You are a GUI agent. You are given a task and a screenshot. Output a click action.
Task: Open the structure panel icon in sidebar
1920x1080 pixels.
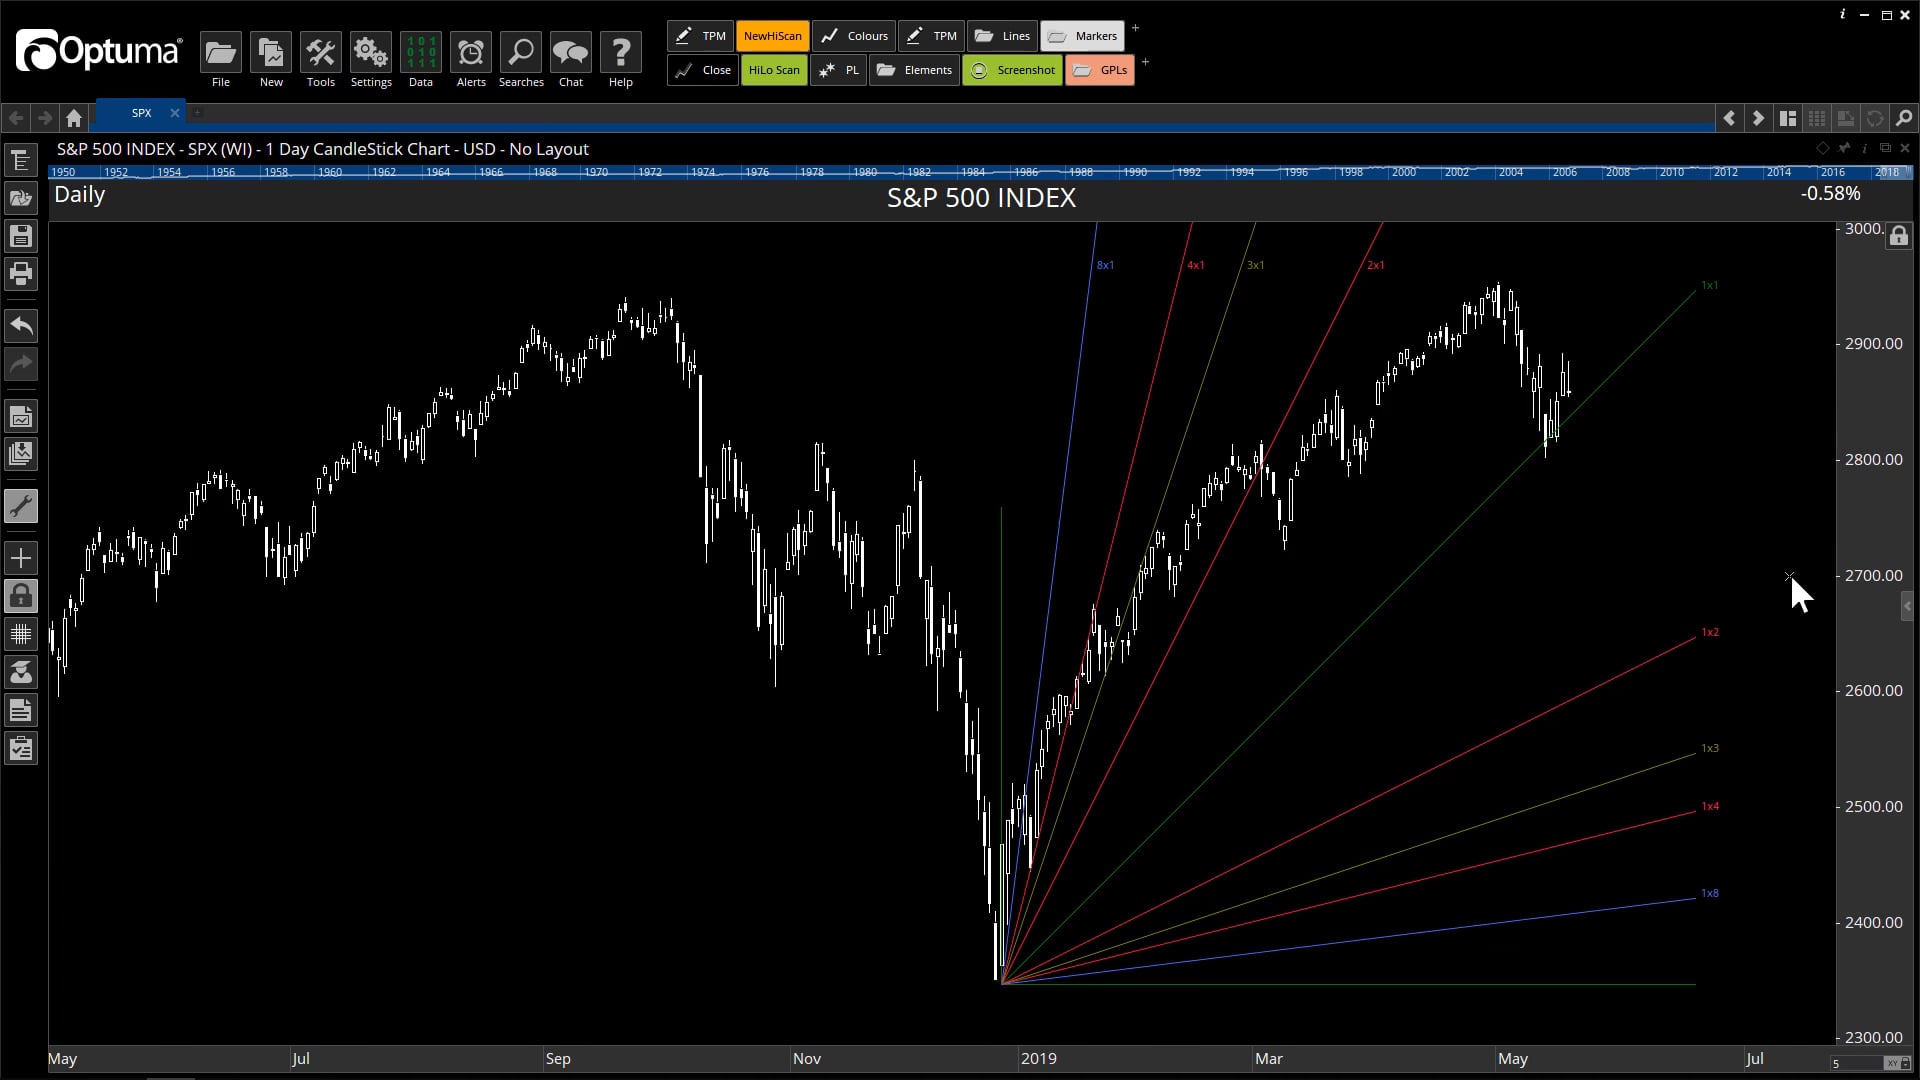[x=21, y=161]
